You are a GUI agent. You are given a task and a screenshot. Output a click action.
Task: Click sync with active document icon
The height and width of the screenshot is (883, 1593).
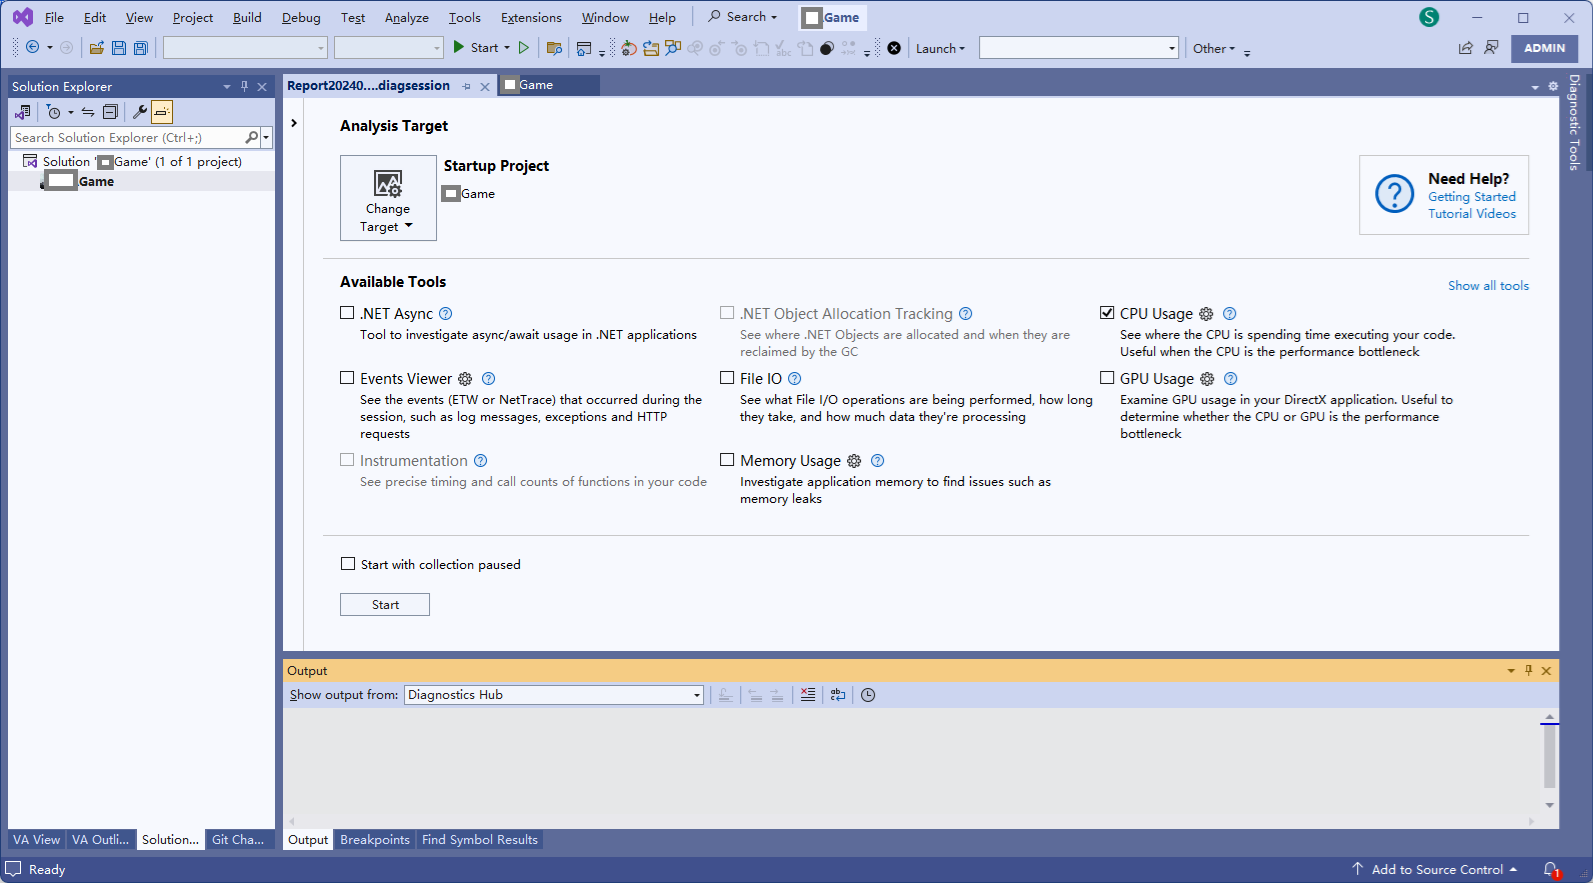[x=88, y=112]
